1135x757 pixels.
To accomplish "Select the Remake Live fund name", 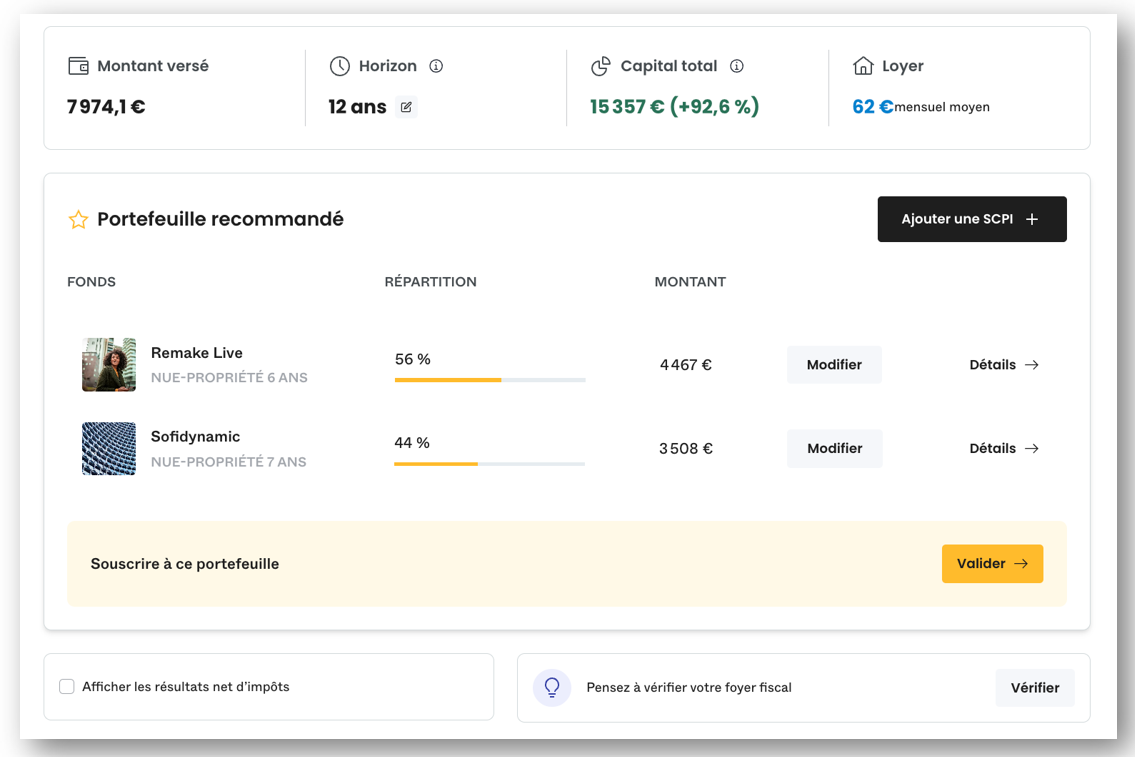I will (x=197, y=353).
